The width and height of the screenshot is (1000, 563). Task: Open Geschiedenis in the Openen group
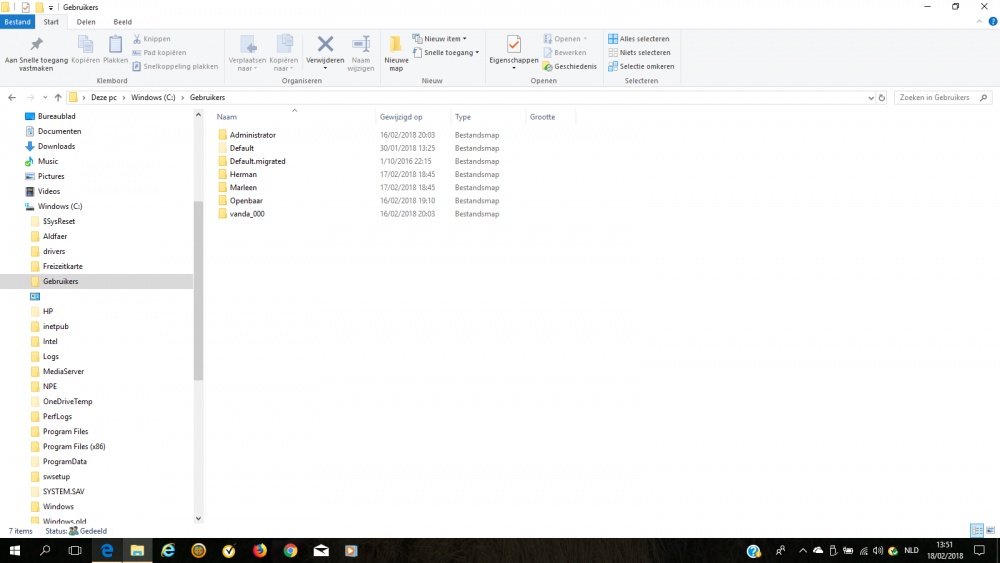570,66
